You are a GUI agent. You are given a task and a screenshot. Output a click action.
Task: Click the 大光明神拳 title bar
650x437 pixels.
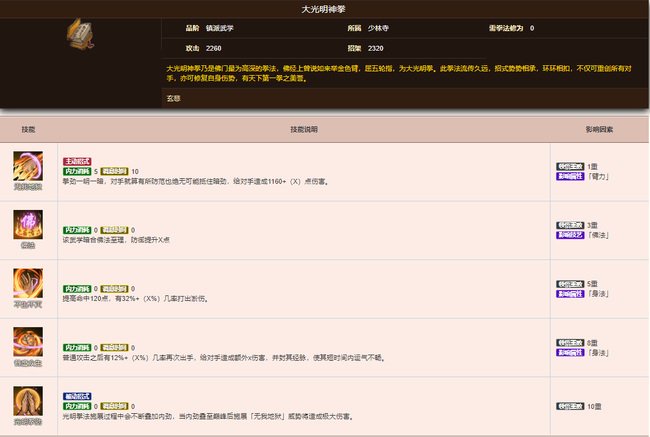click(325, 8)
